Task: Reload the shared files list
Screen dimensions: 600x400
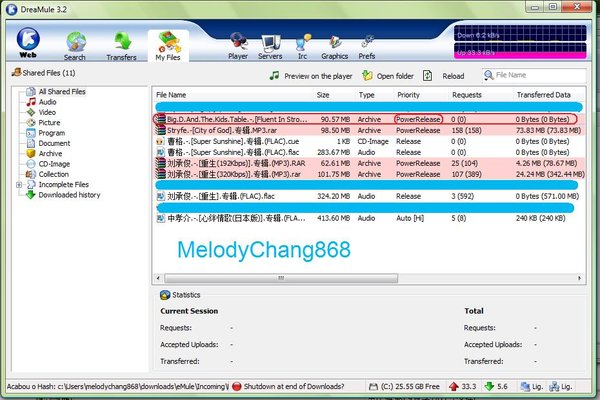Action: 444,76
